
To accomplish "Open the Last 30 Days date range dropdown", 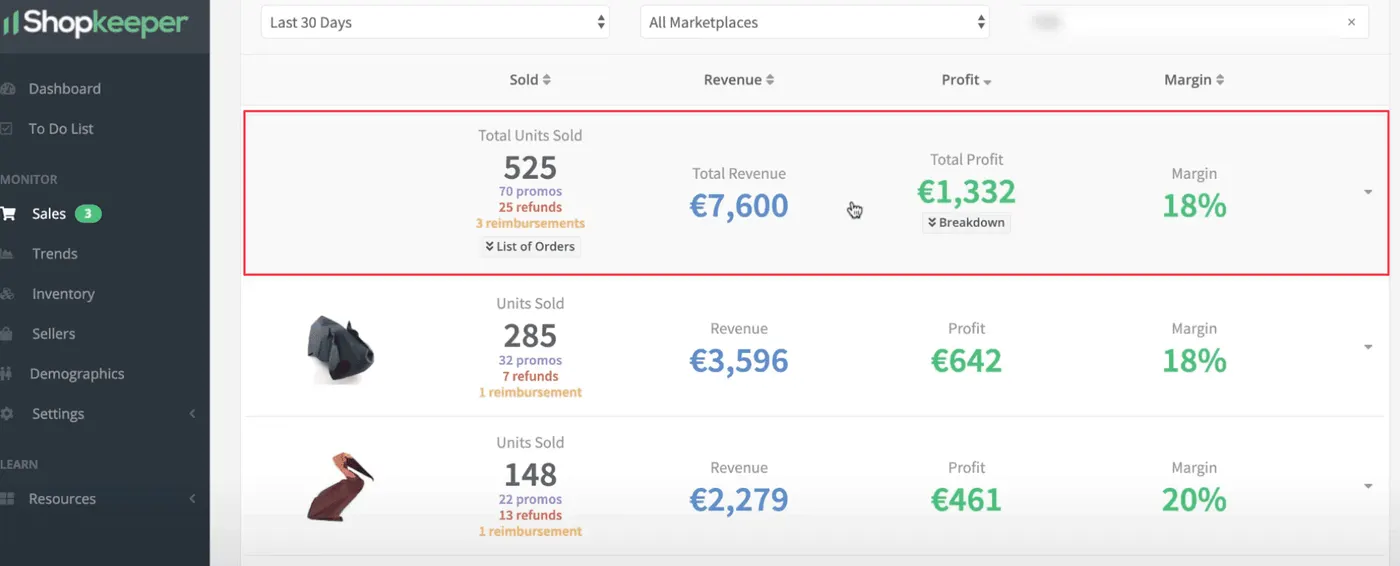I will click(435, 22).
